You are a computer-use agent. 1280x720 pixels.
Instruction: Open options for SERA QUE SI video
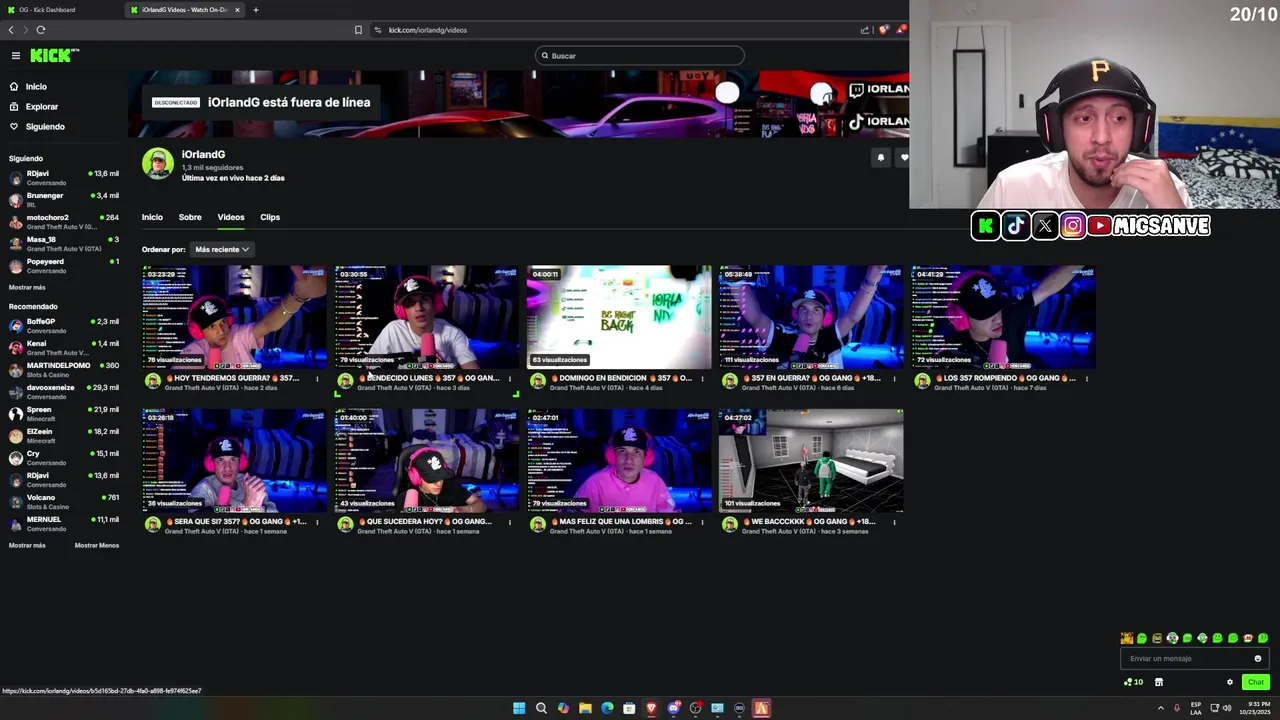tap(317, 522)
